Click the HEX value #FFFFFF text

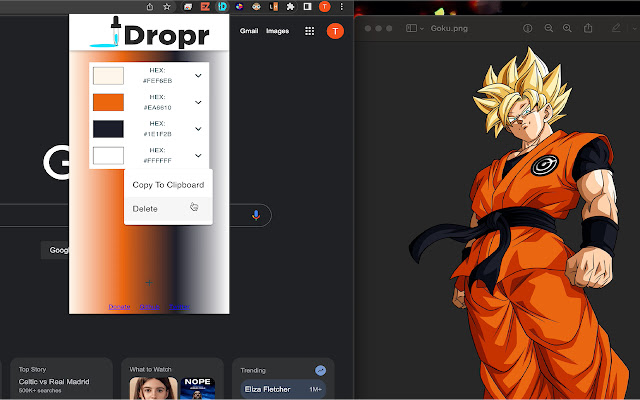coord(157,160)
